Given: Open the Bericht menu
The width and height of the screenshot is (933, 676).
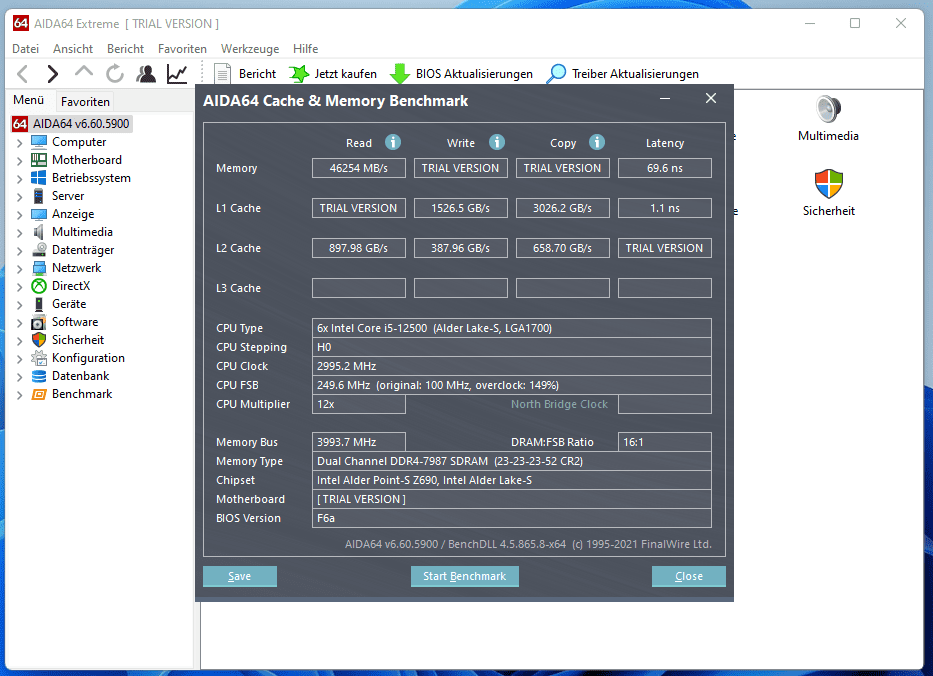Looking at the screenshot, I should point(125,49).
